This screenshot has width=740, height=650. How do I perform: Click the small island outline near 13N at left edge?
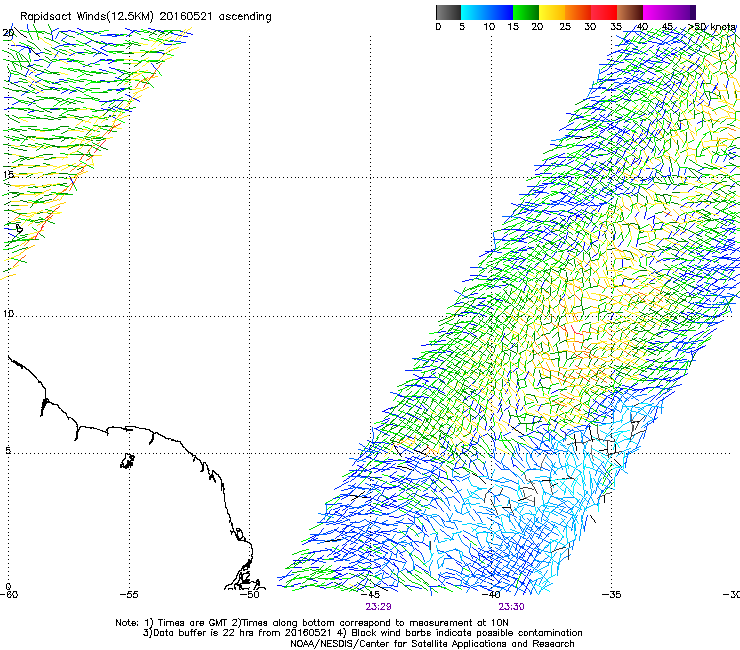[x=19, y=229]
